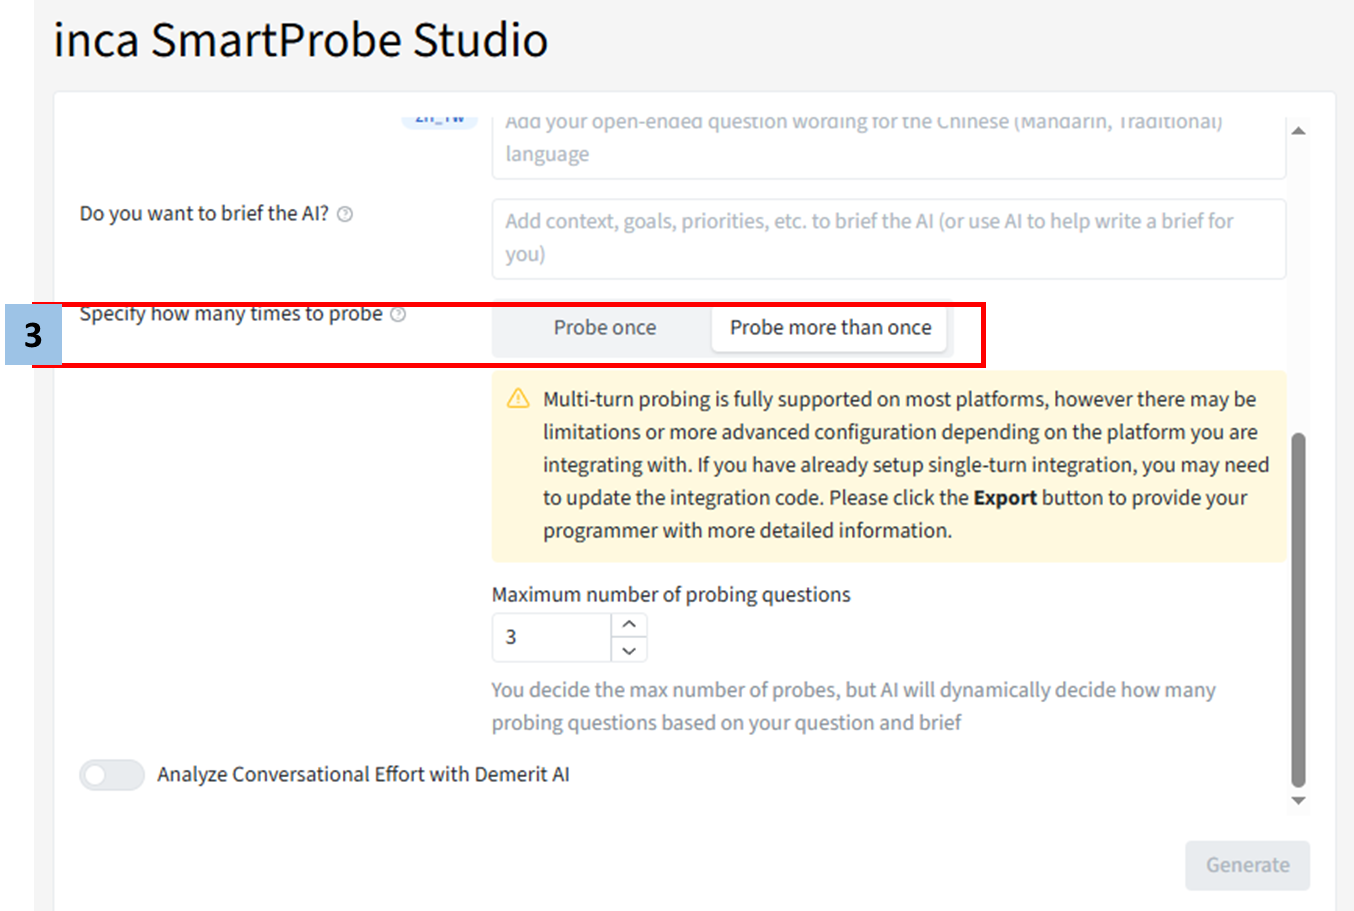
Task: Click the vertical scrollbar thumb
Action: (1298, 610)
